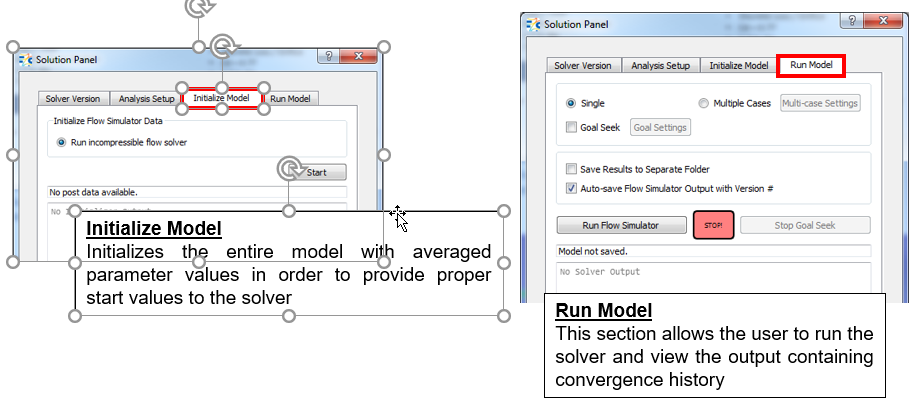Image resolution: width=924 pixels, height=413 pixels.
Task: Select Run incompressible flow solver option
Action: [61, 142]
